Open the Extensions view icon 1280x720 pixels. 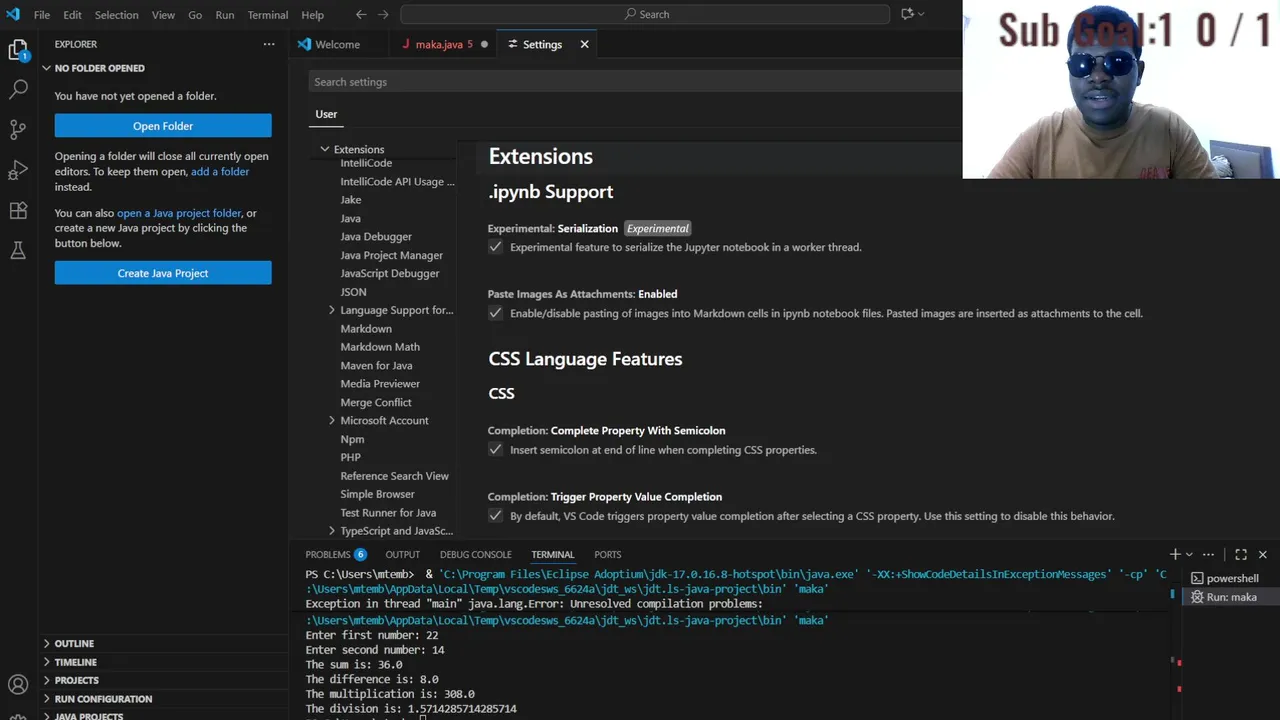[18, 211]
